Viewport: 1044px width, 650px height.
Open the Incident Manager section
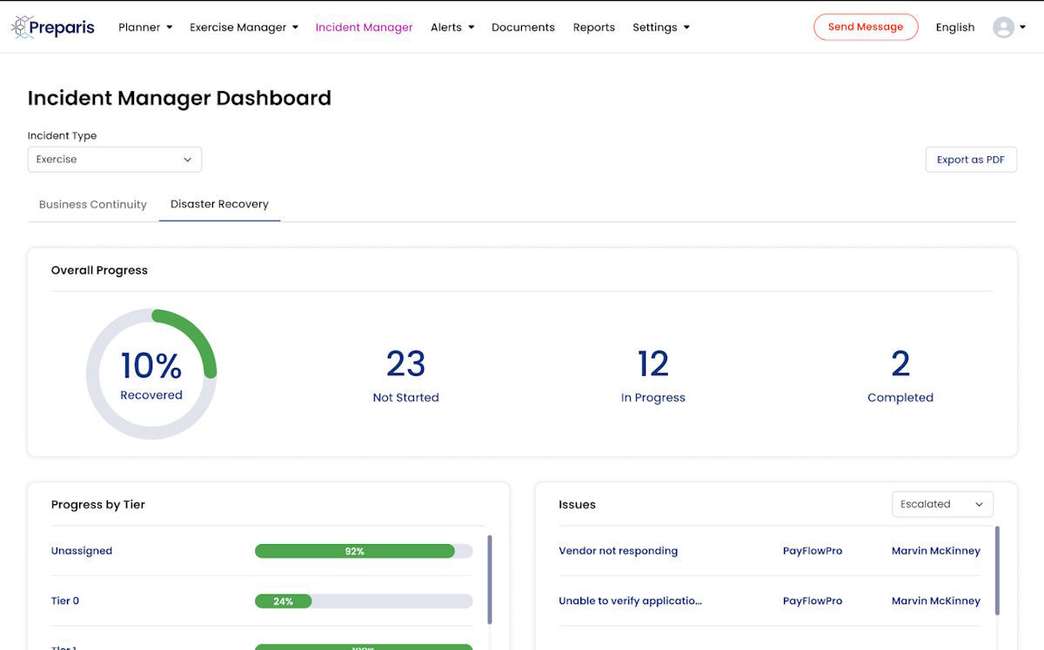364,27
